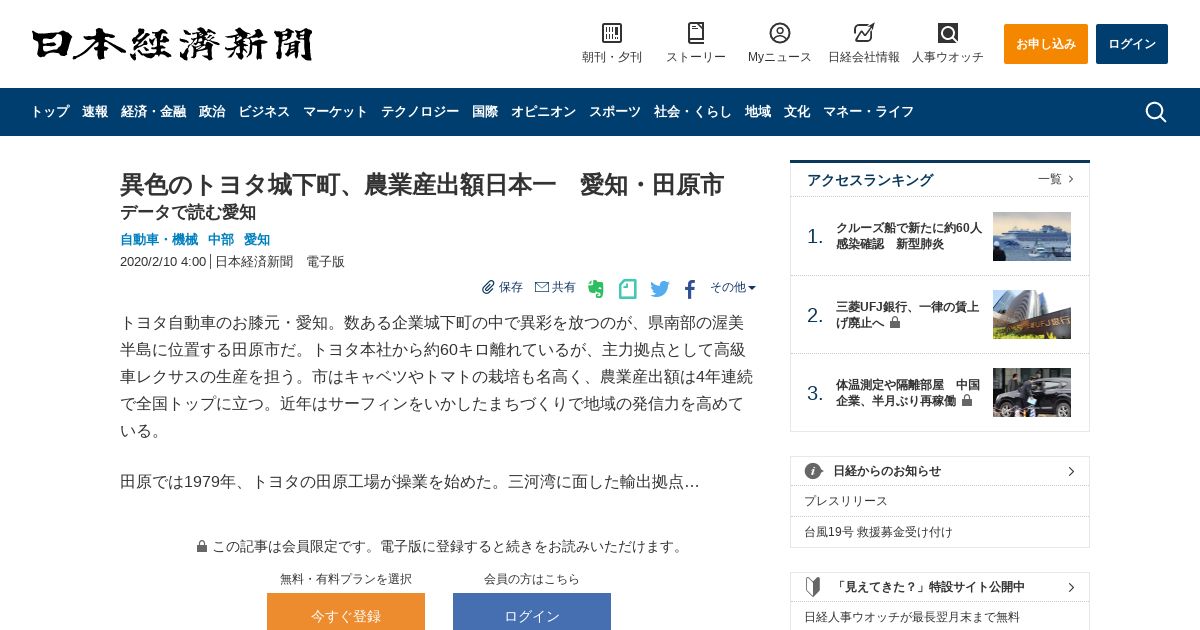
Task: Open the プレスリリース link
Action: pos(846,501)
